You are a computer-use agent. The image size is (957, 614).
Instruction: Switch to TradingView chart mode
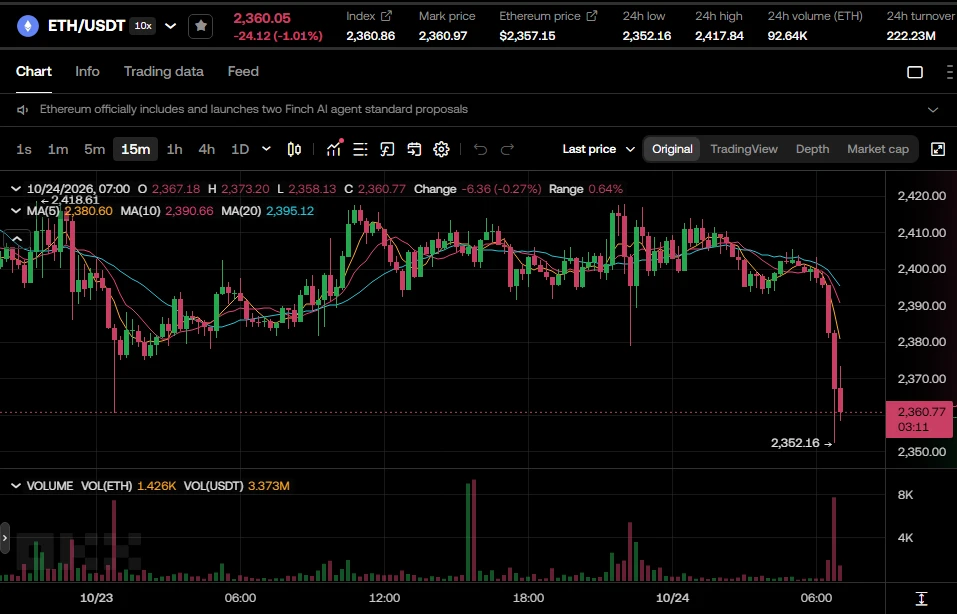tap(744, 149)
